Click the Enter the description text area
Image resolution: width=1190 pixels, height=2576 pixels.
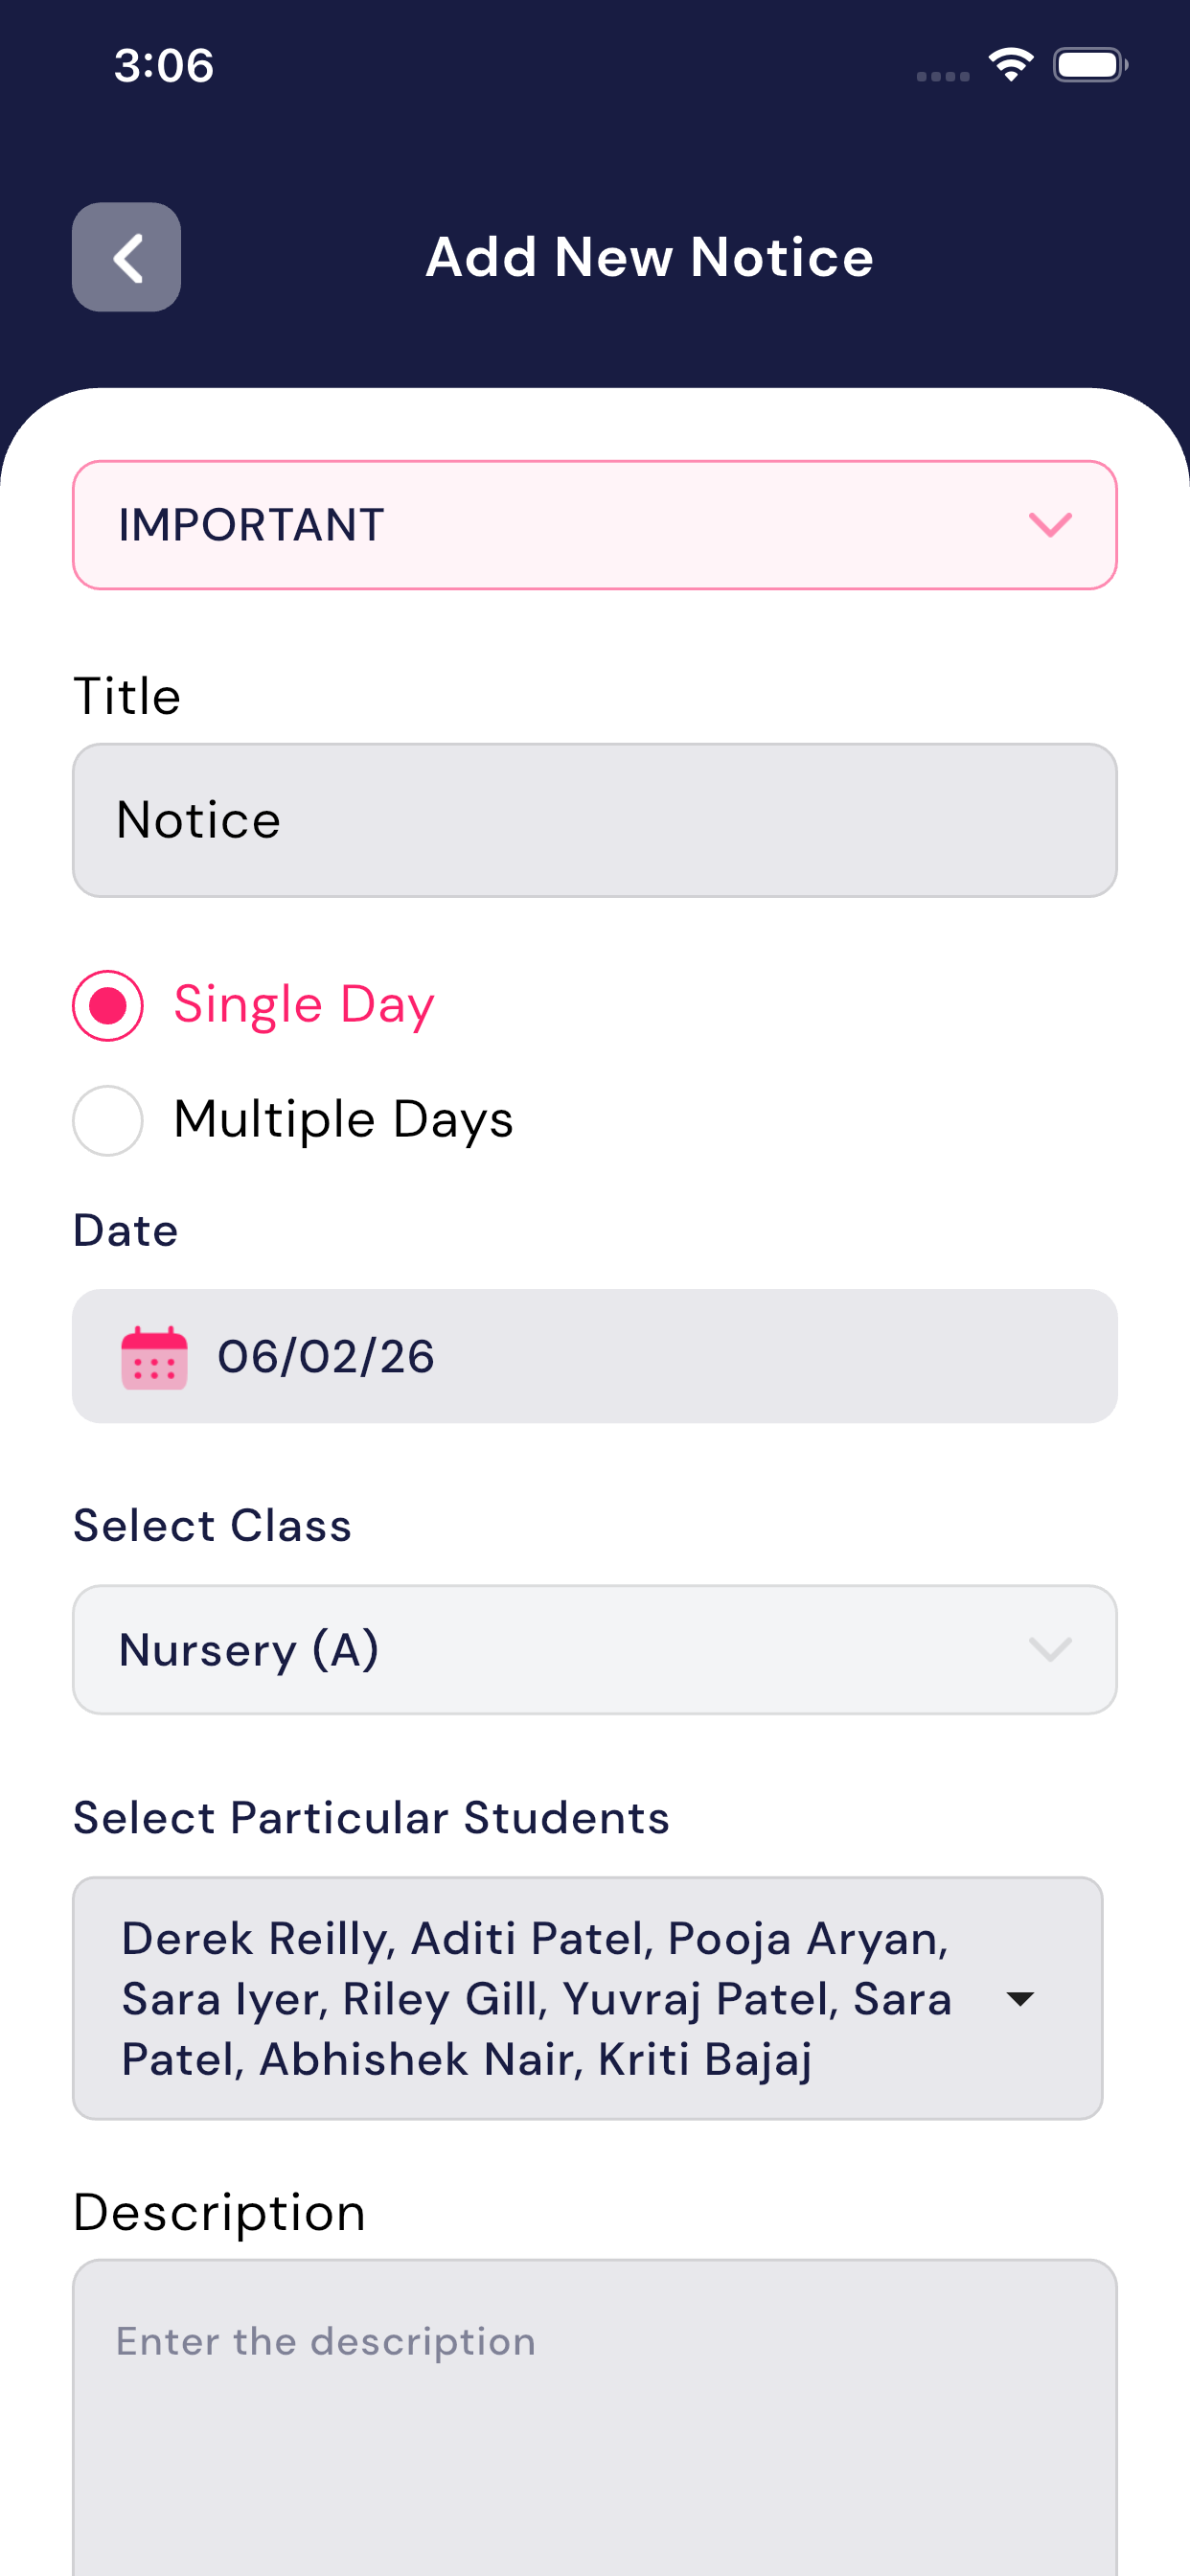[x=594, y=2420]
